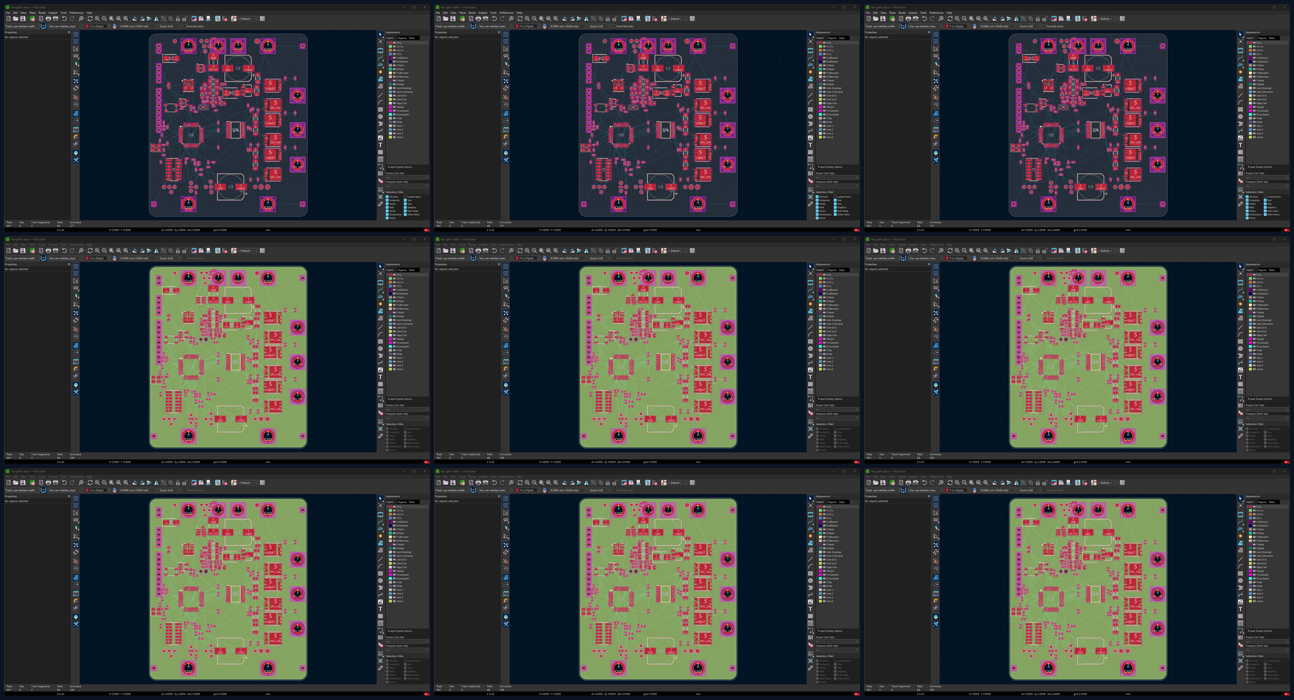Click Refresh view icon in top-left window toolbar
Screen dimensions: 1294x700
(90, 19)
